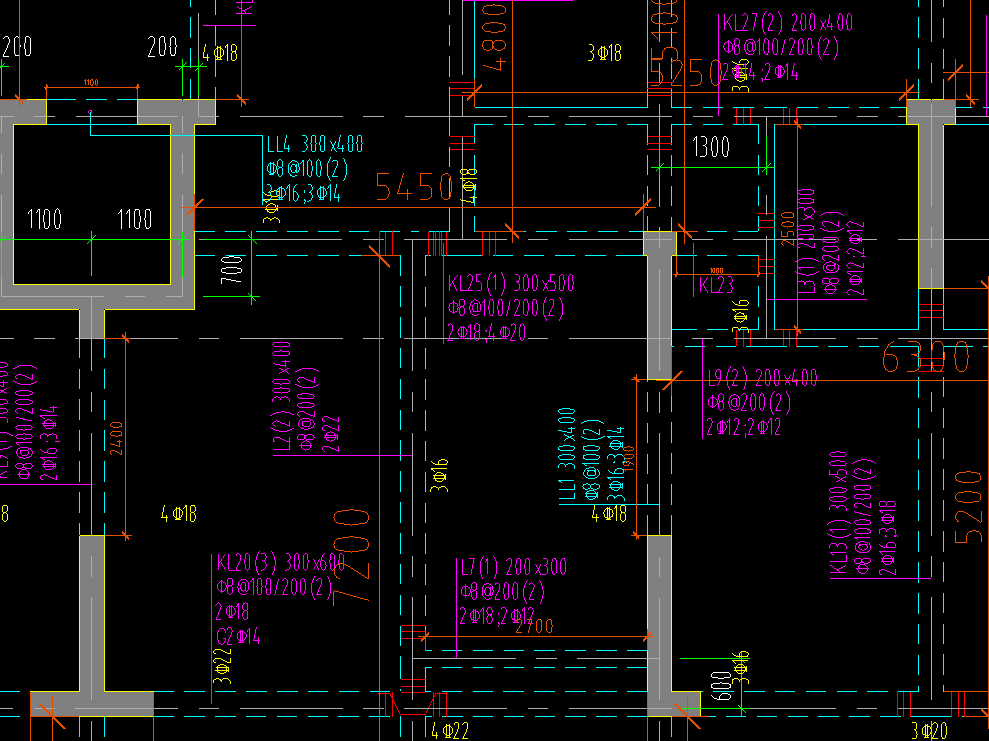The width and height of the screenshot is (989, 741).
Task: Click the 7200 dimension text
Action: [351, 556]
